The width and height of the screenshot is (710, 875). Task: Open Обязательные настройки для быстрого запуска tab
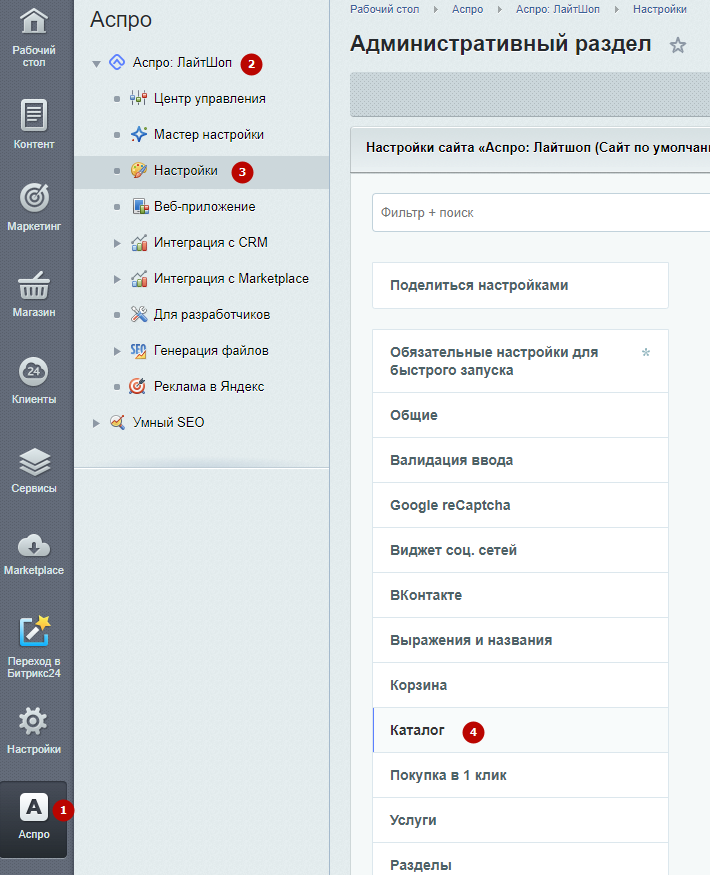pyautogui.click(x=520, y=361)
